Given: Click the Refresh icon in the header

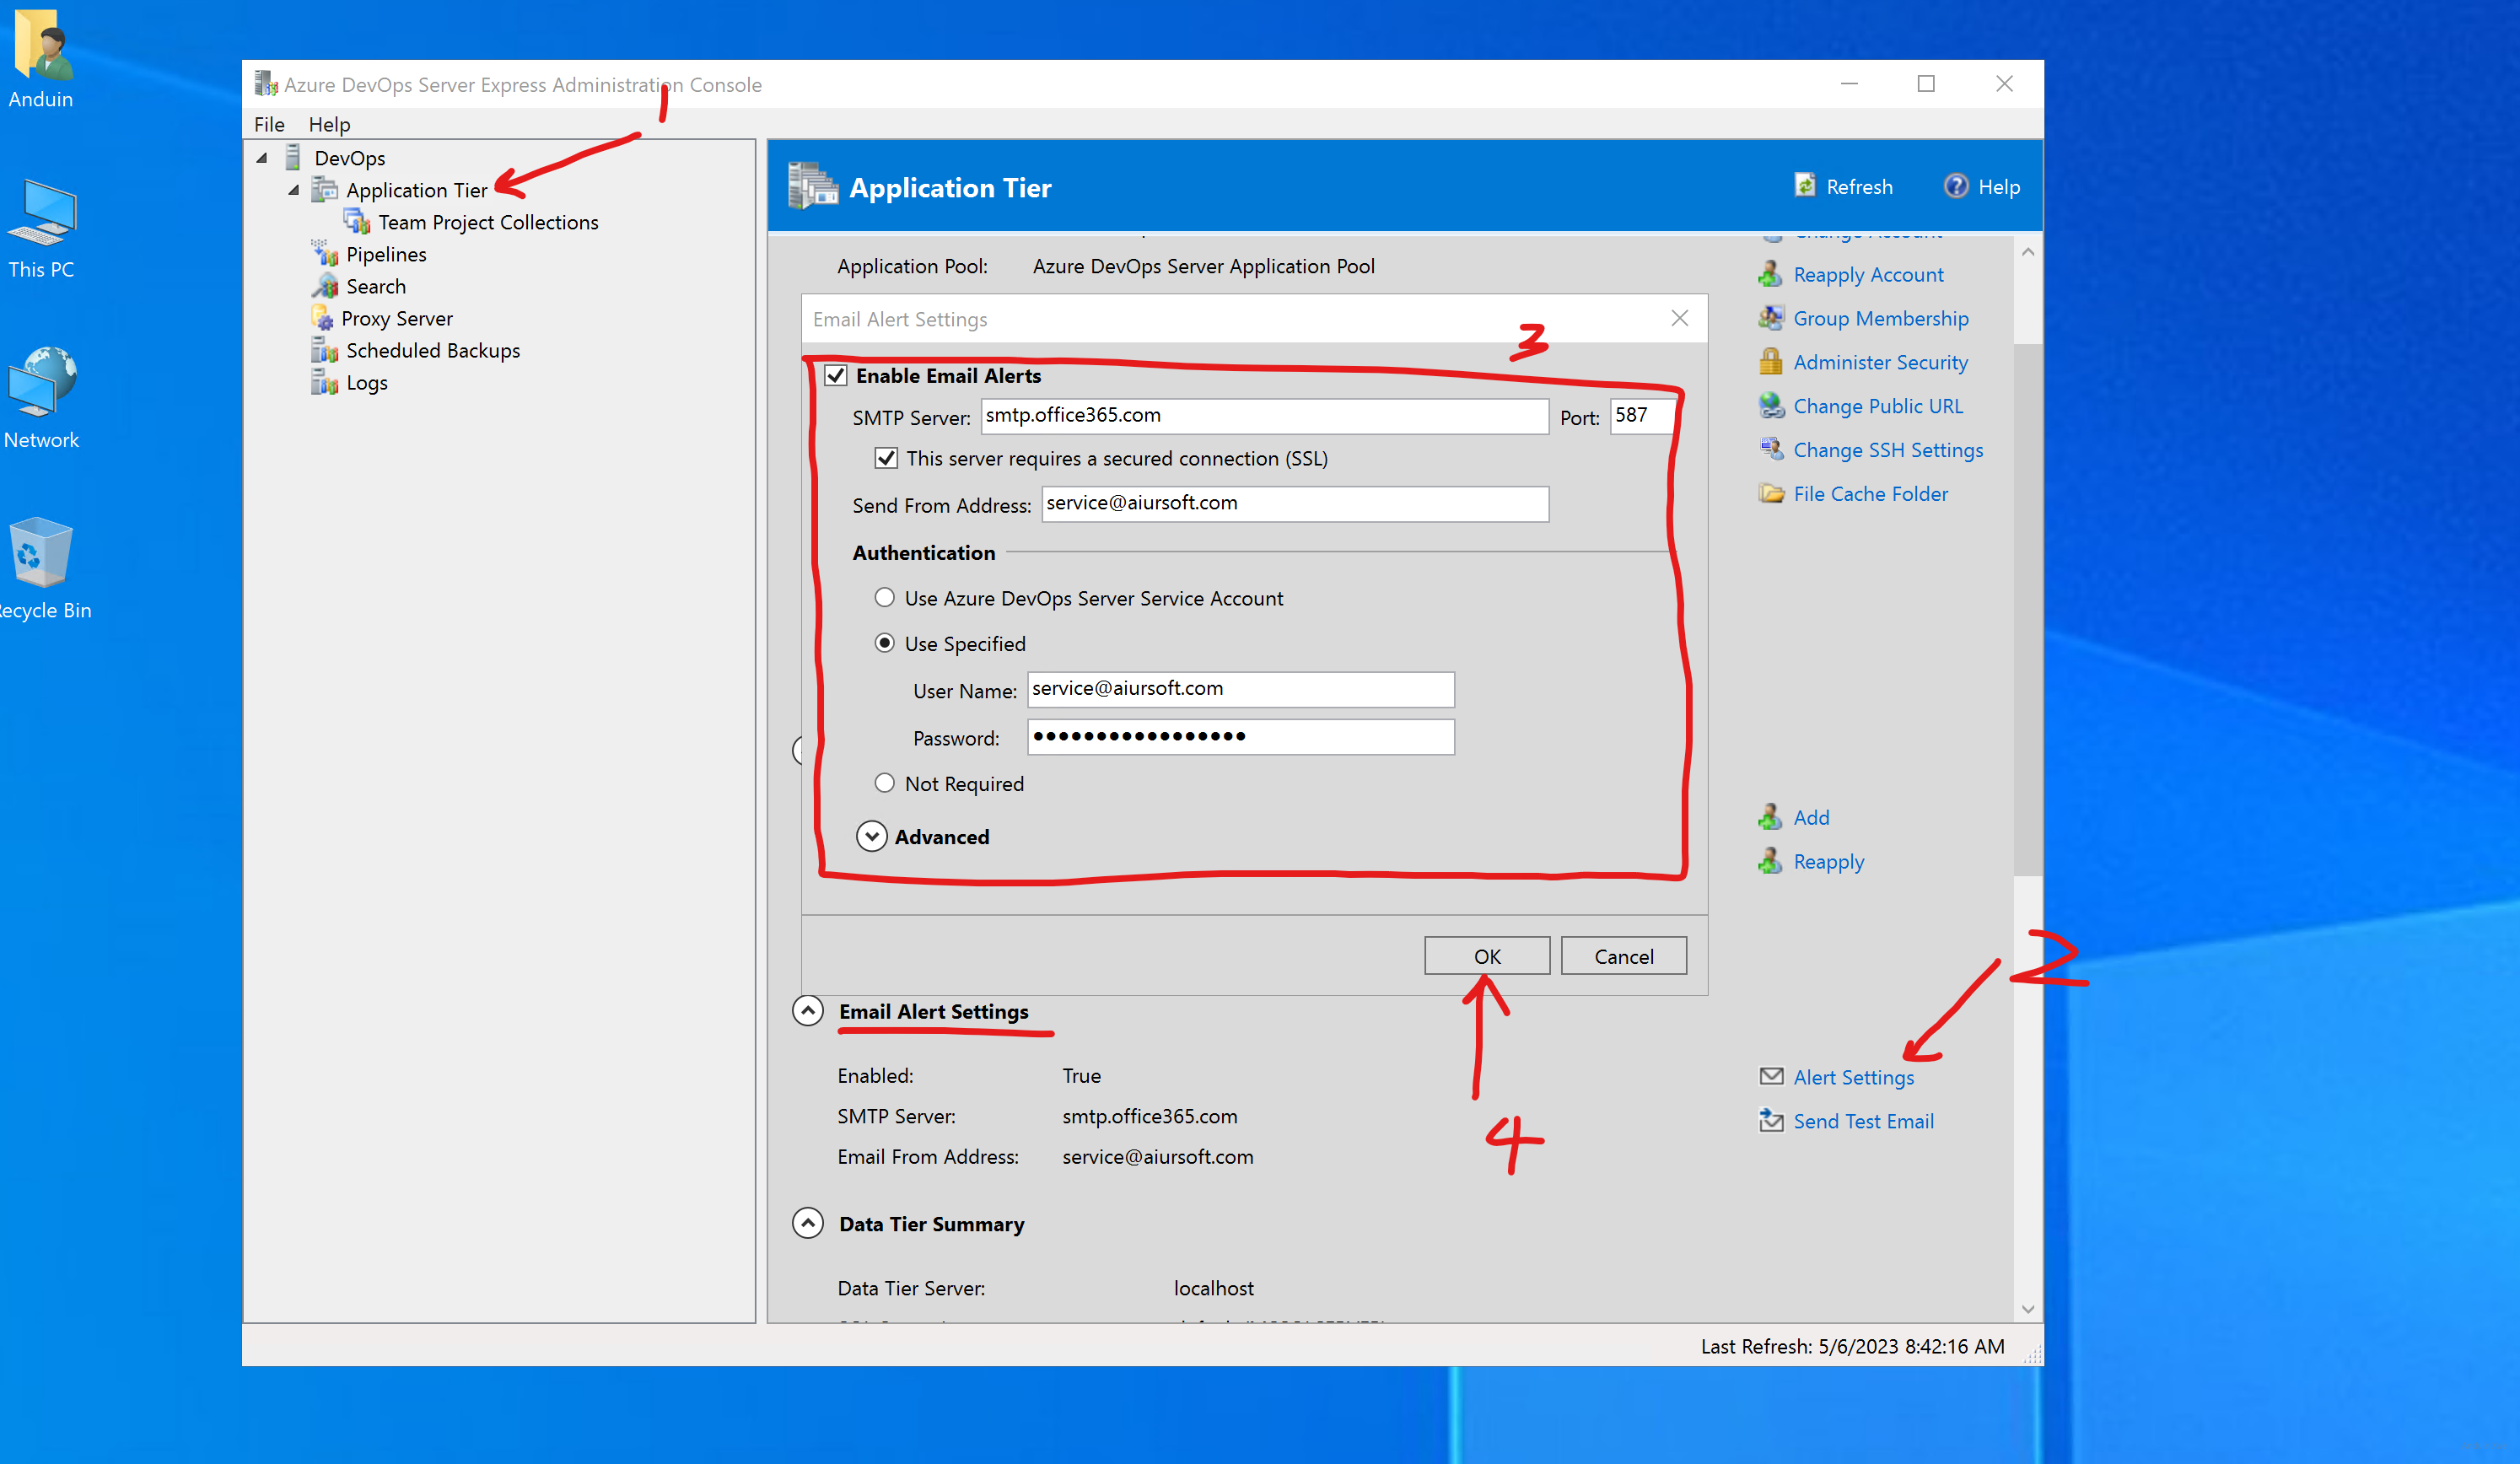Looking at the screenshot, I should (x=1804, y=186).
